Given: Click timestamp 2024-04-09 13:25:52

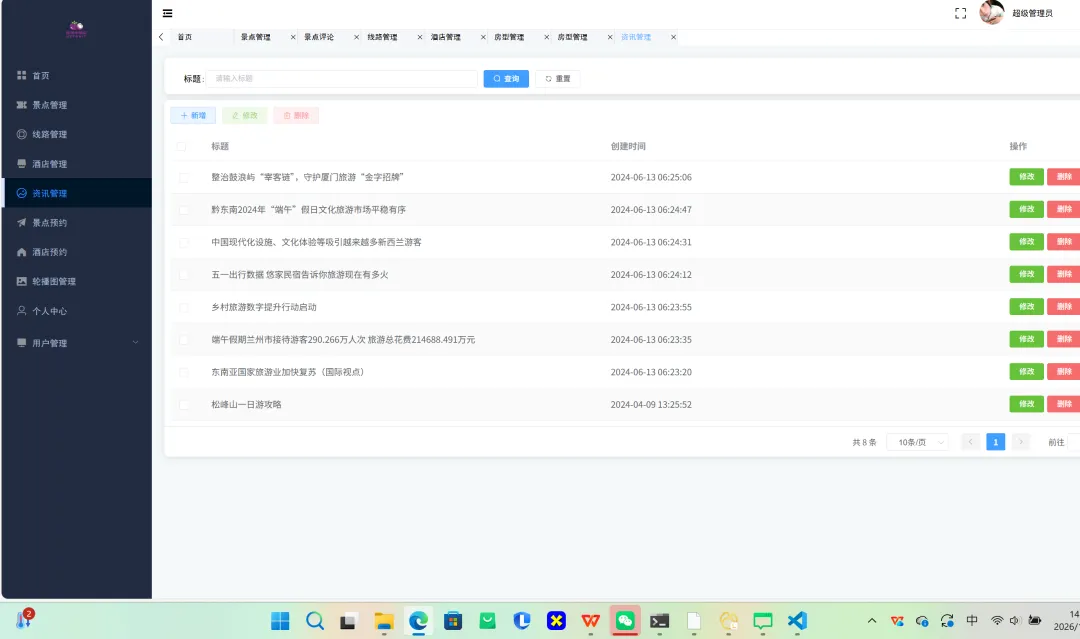Looking at the screenshot, I should [651, 405].
